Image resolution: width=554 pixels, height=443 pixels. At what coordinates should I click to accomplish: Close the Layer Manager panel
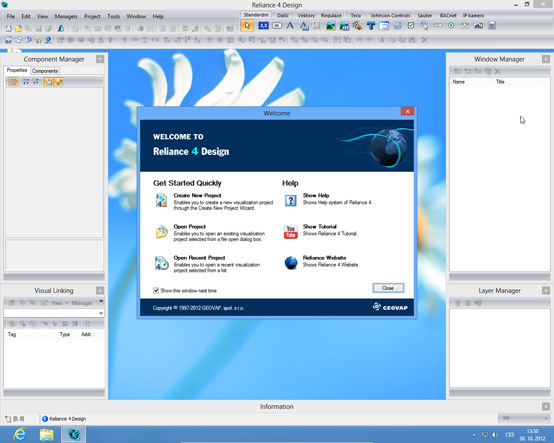546,290
